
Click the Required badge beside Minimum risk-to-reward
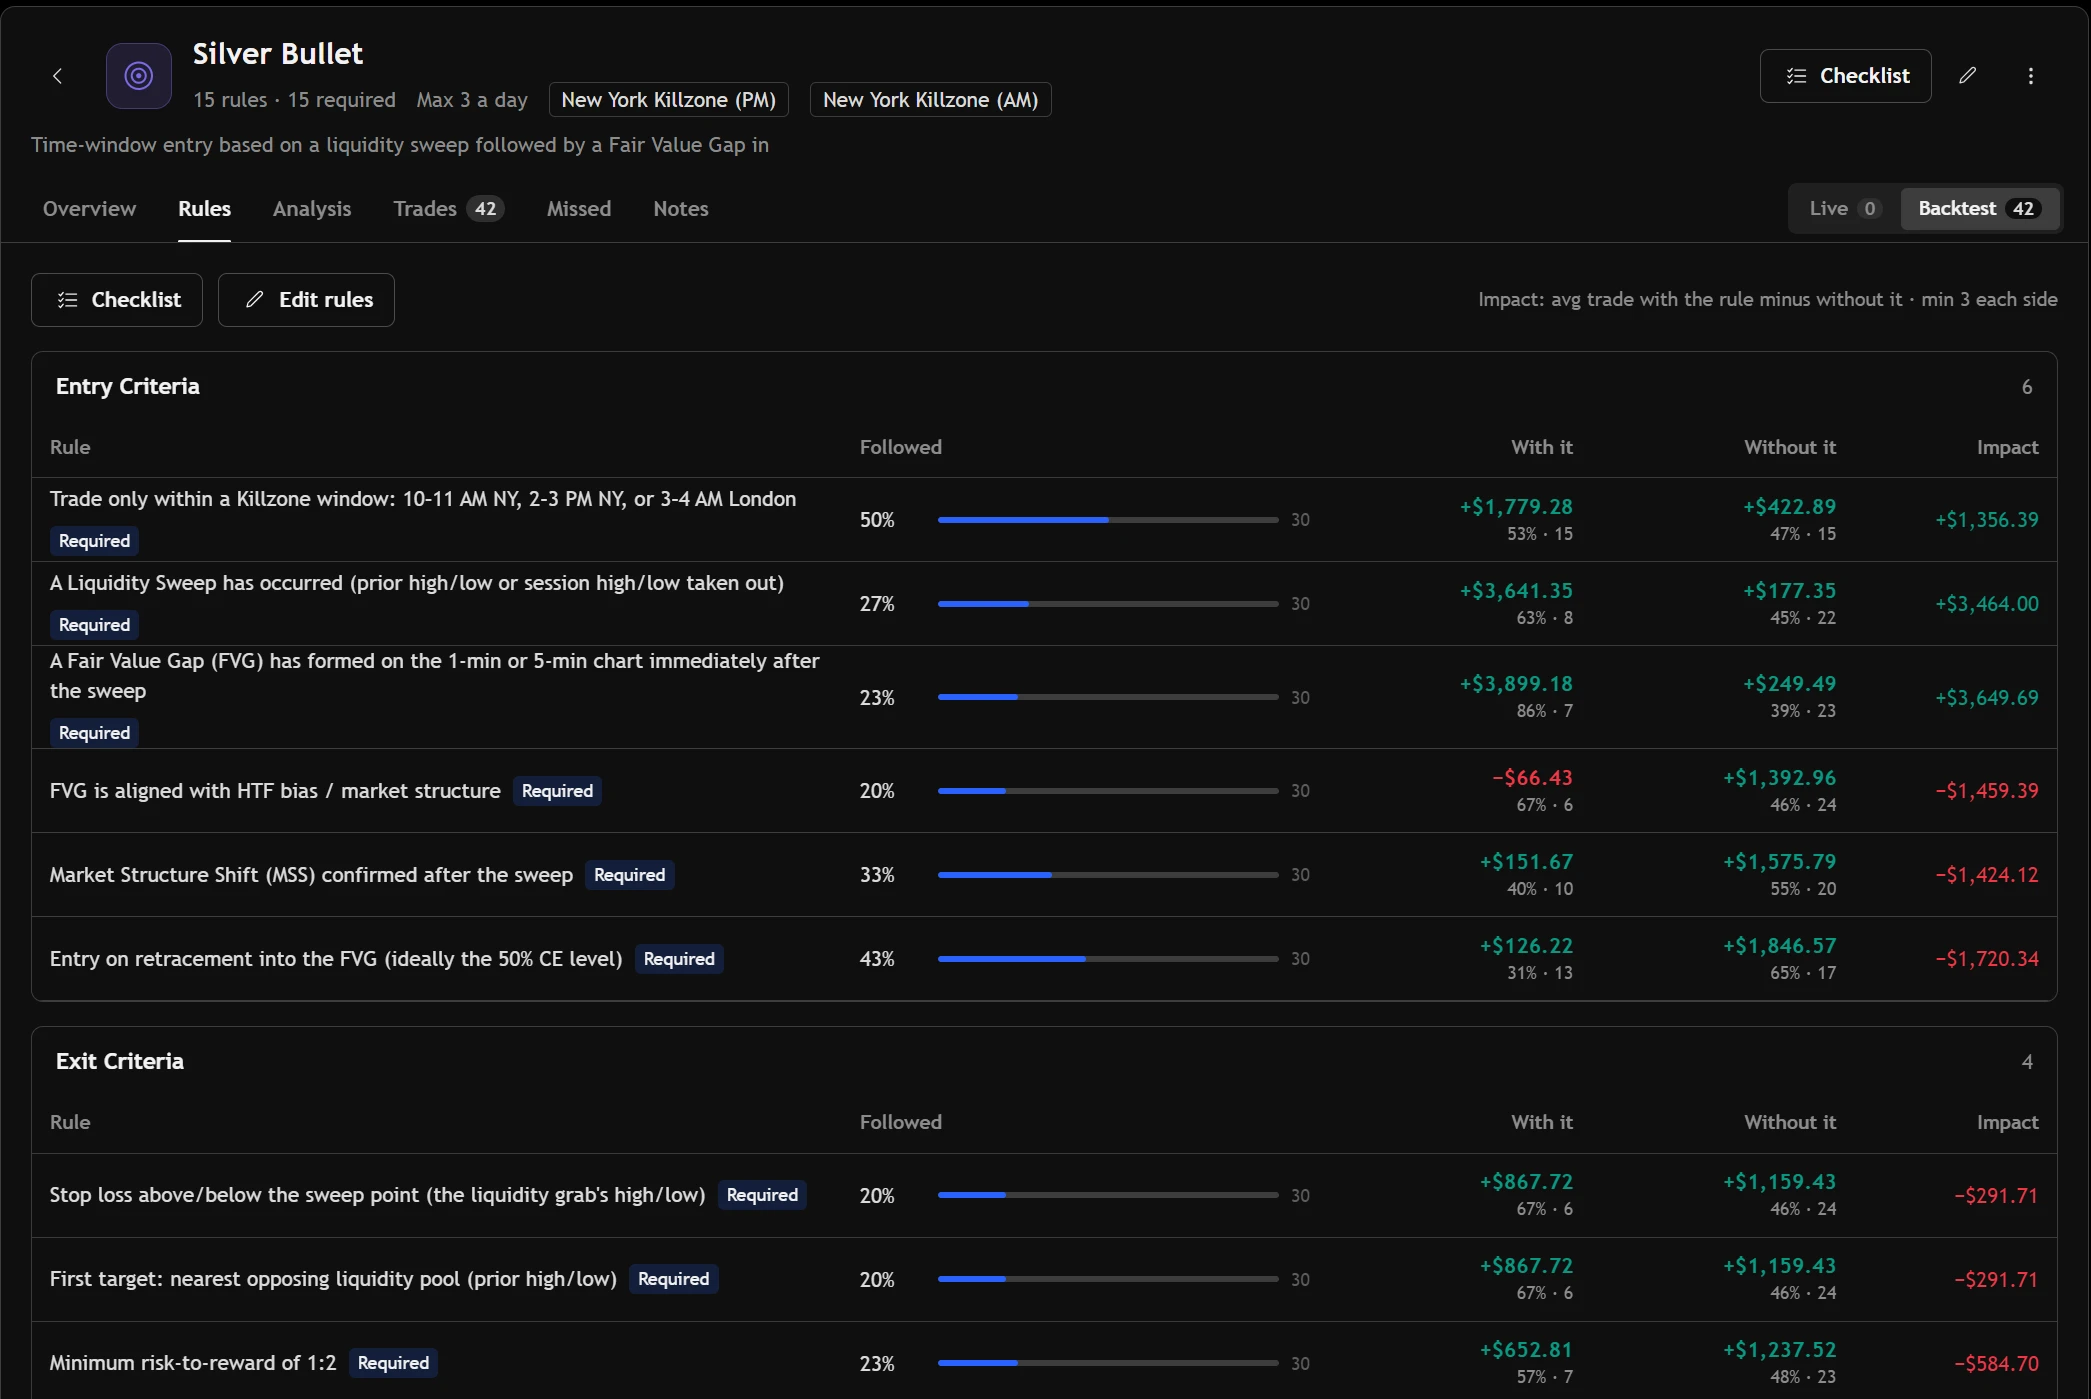point(393,1363)
